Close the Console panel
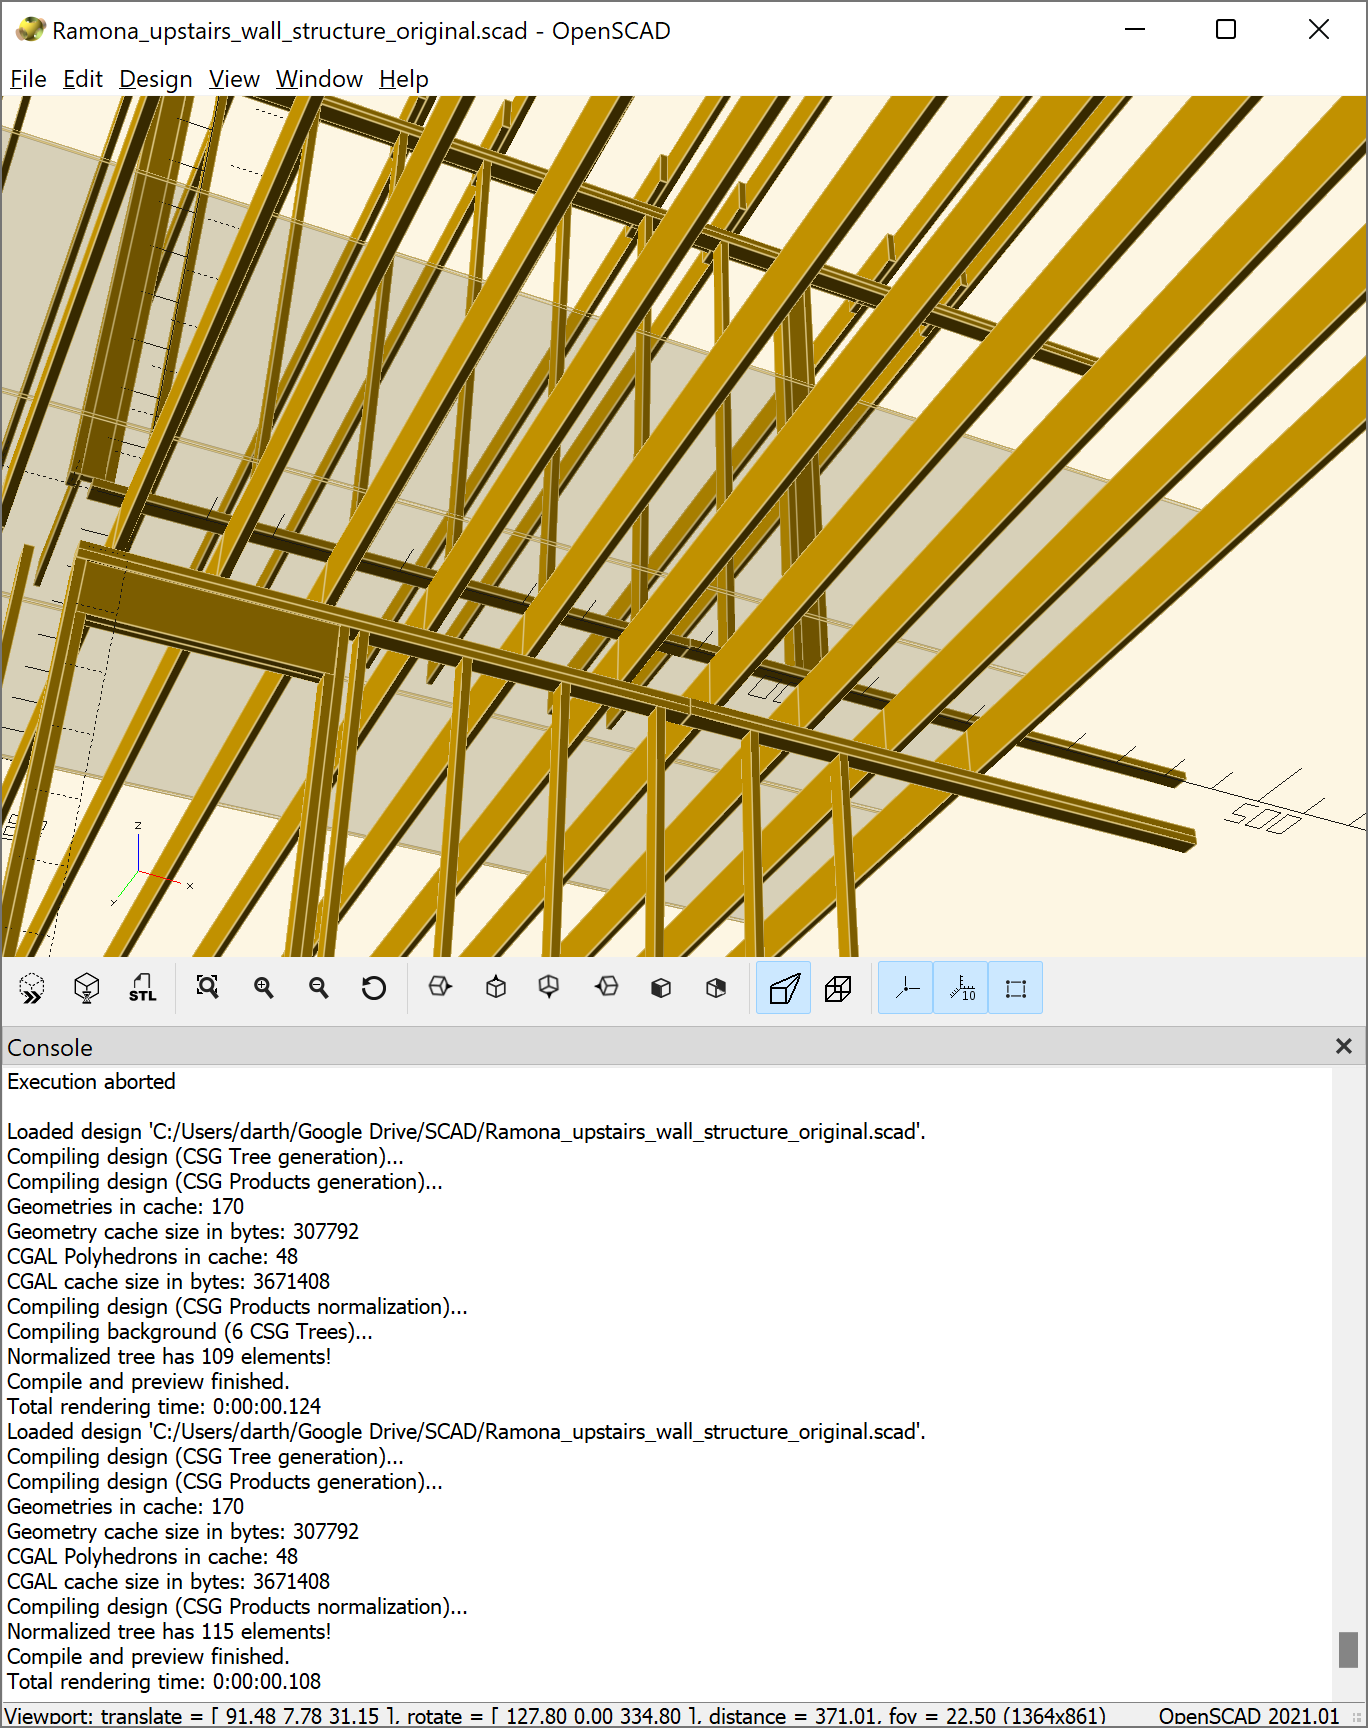The image size is (1368, 1728). [1343, 1046]
